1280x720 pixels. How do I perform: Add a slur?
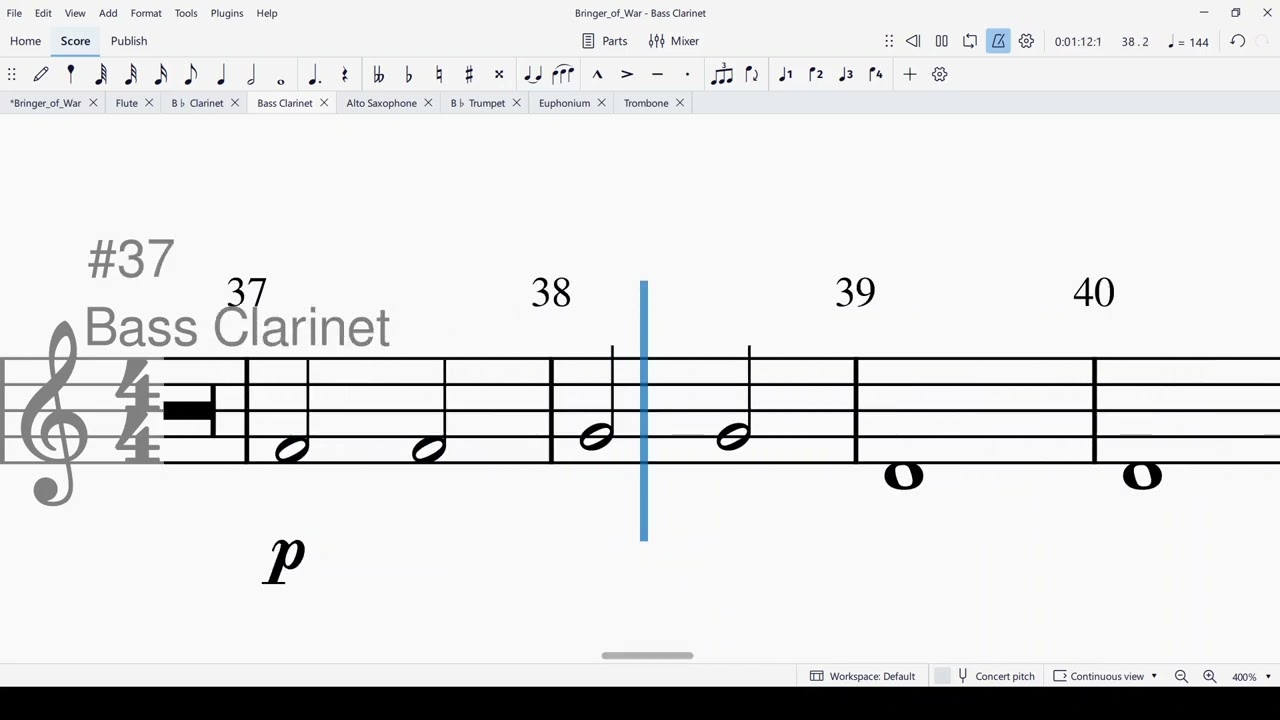[563, 74]
